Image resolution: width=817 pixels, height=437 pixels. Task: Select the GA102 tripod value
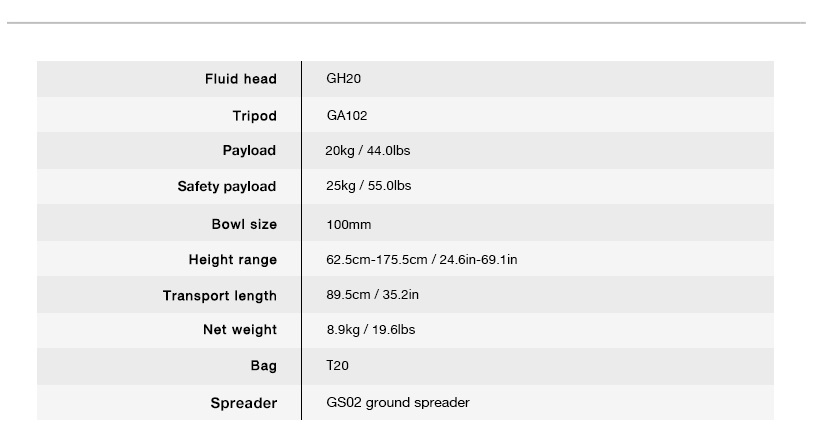click(347, 116)
